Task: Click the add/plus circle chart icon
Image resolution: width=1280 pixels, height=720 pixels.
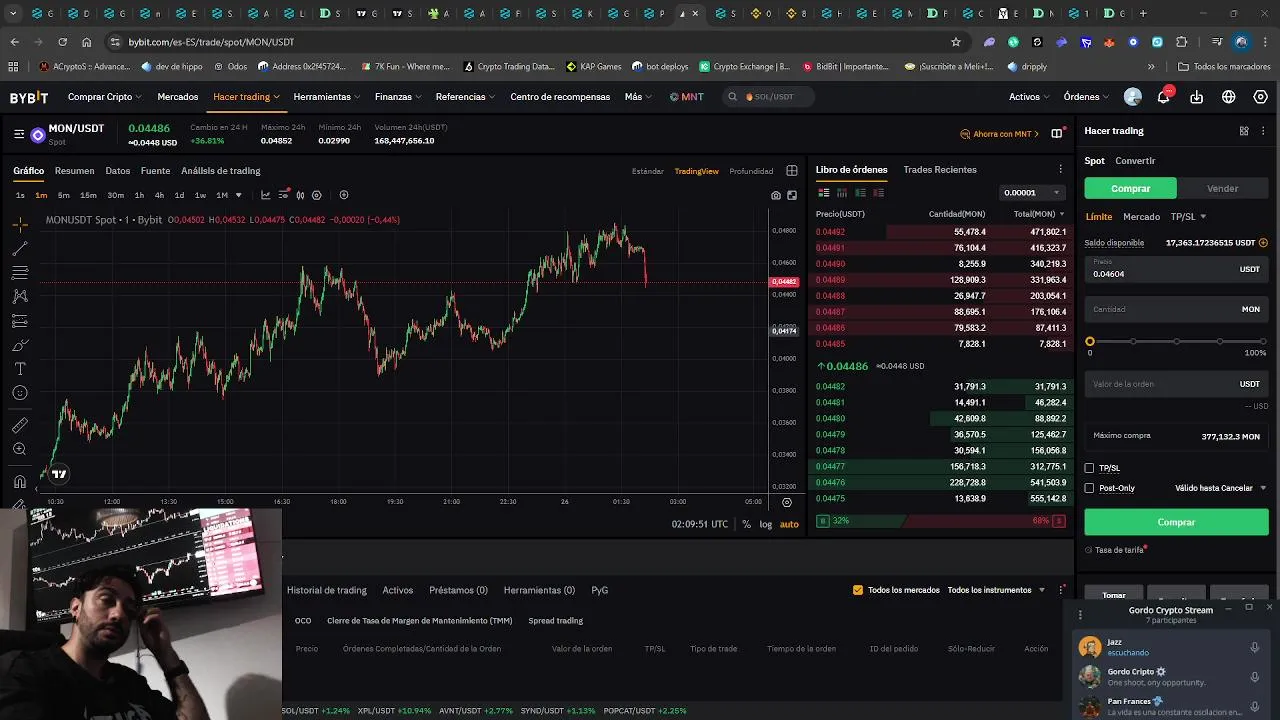Action: [x=344, y=195]
